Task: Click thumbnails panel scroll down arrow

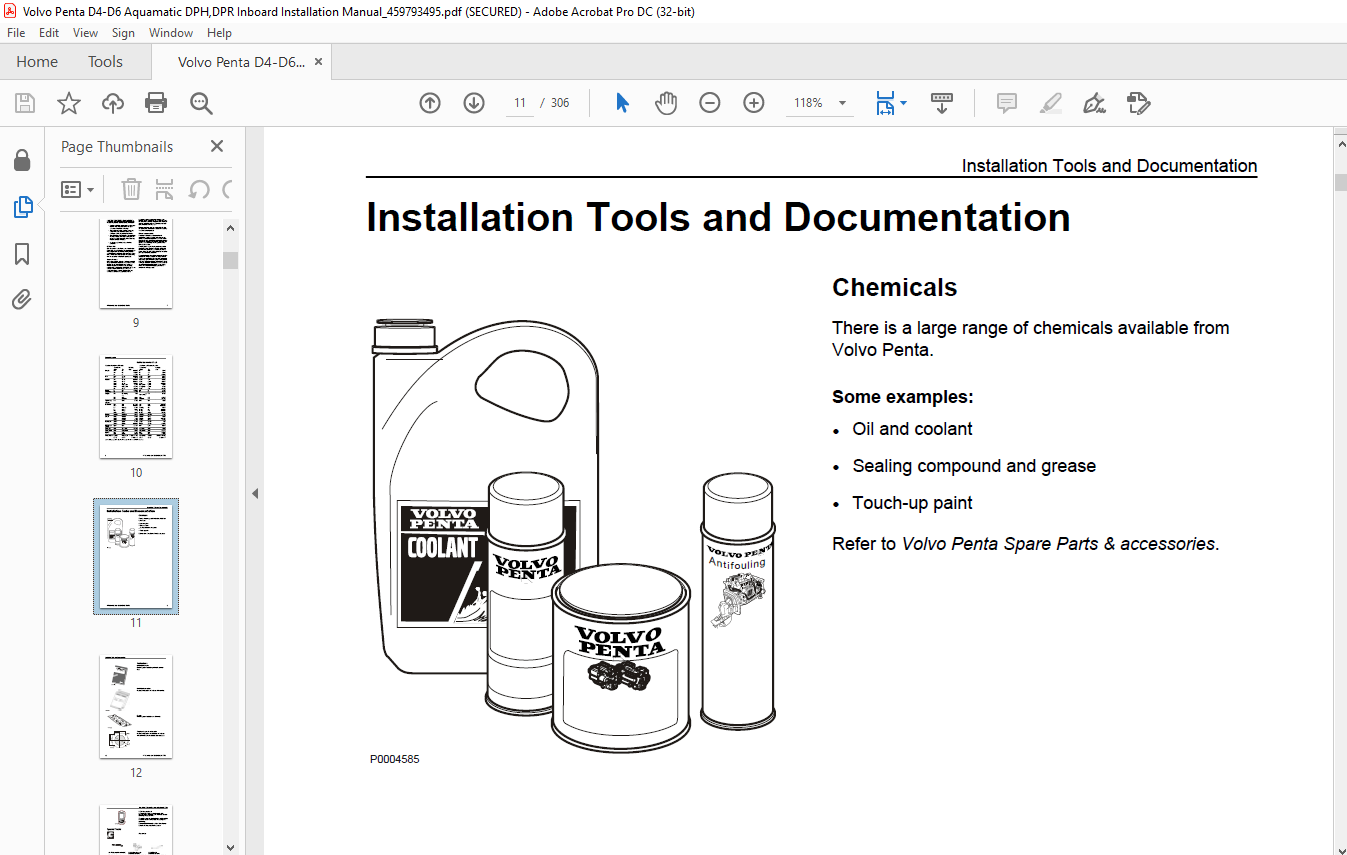Action: tap(230, 846)
